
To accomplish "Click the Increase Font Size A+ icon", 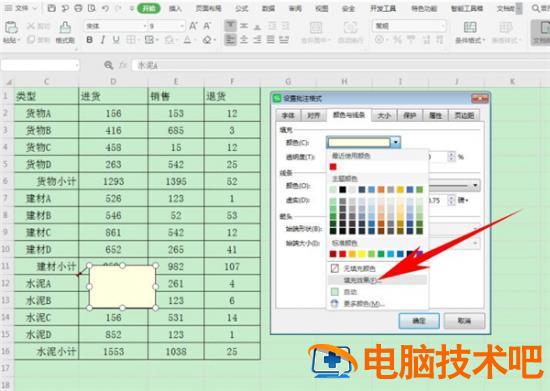I will (x=194, y=26).
